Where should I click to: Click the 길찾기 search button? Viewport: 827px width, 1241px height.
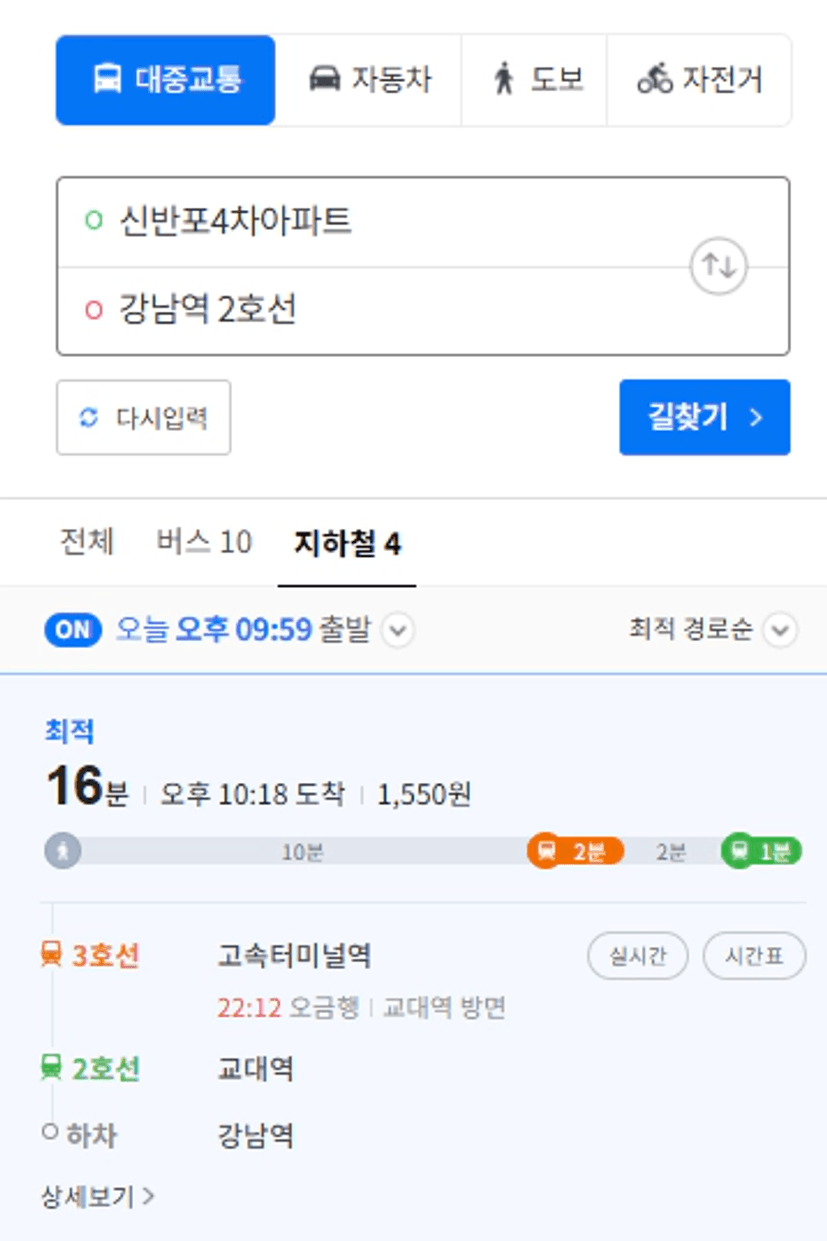705,417
